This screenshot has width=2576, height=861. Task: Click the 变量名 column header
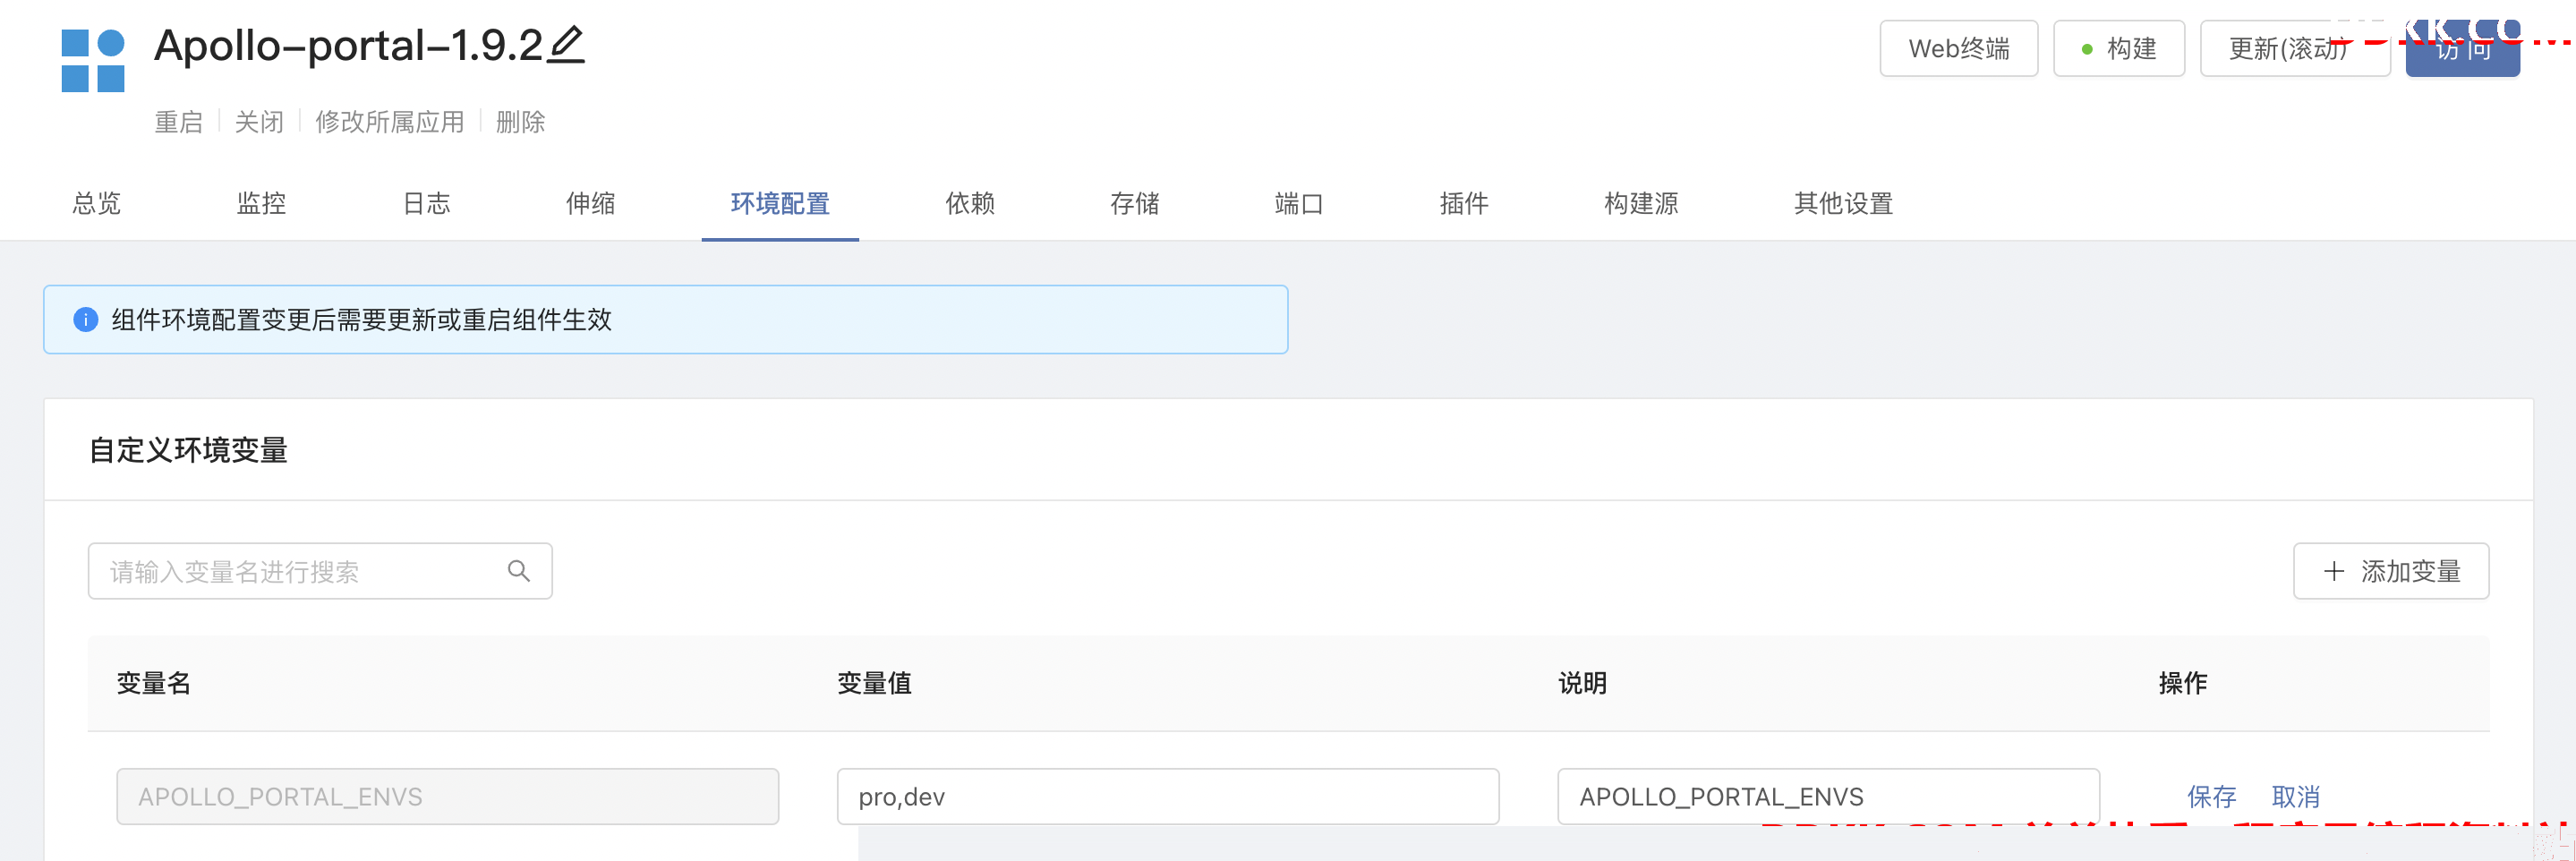click(x=154, y=683)
